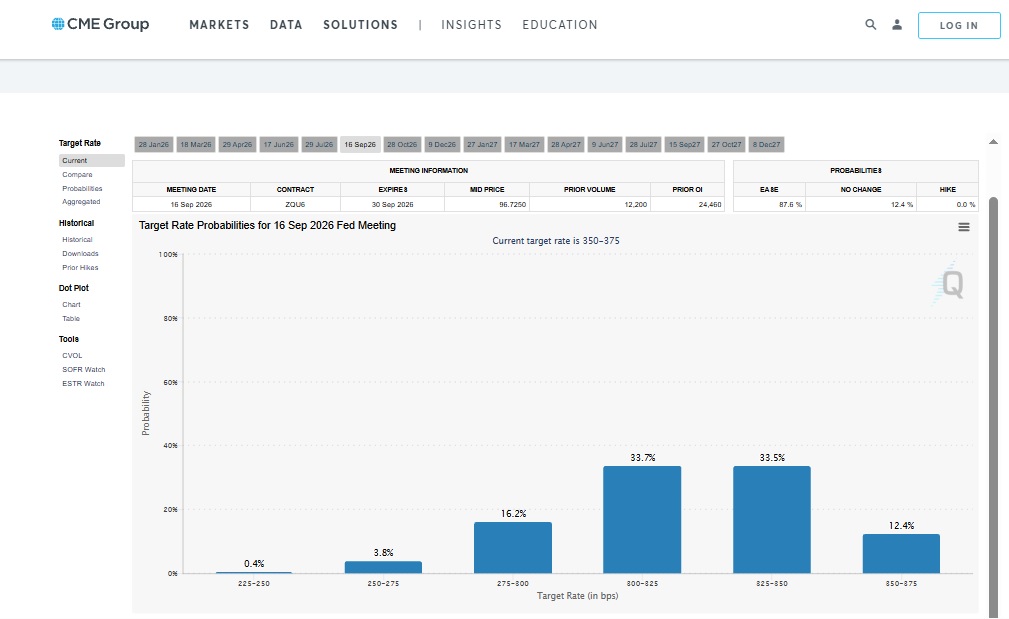Open the chart hamburger menu icon
Viewport: 1009px width, 619px height.
964,227
